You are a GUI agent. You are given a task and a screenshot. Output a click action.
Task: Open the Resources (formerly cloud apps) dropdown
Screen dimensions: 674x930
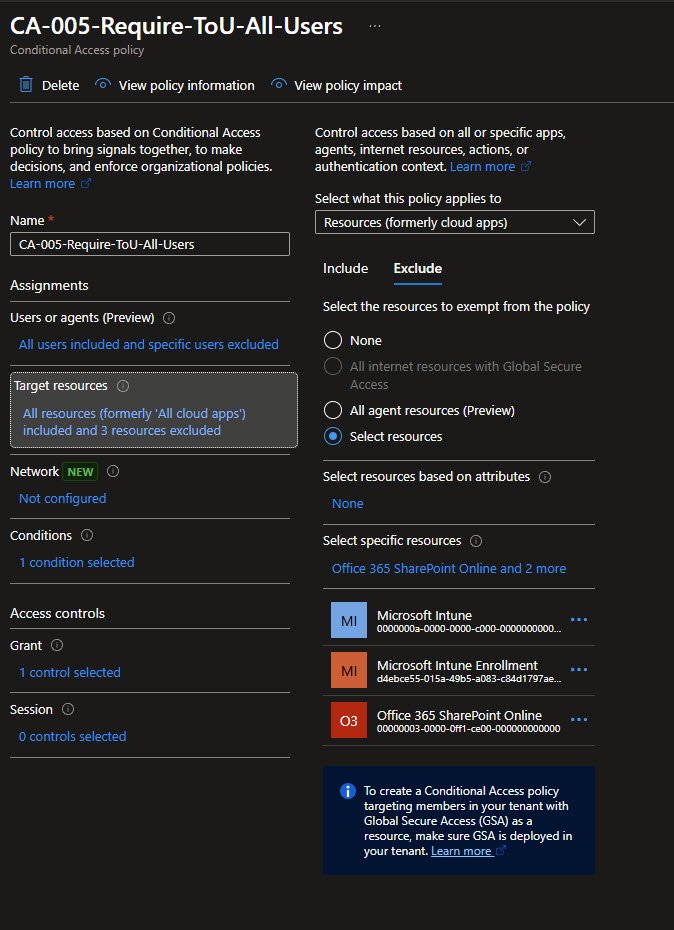pos(454,222)
